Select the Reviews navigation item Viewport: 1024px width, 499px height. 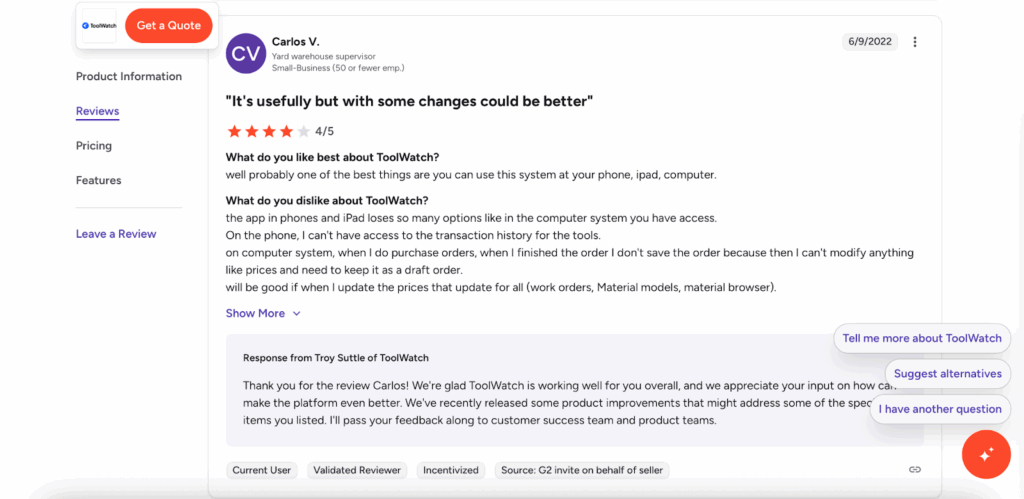[x=98, y=111]
